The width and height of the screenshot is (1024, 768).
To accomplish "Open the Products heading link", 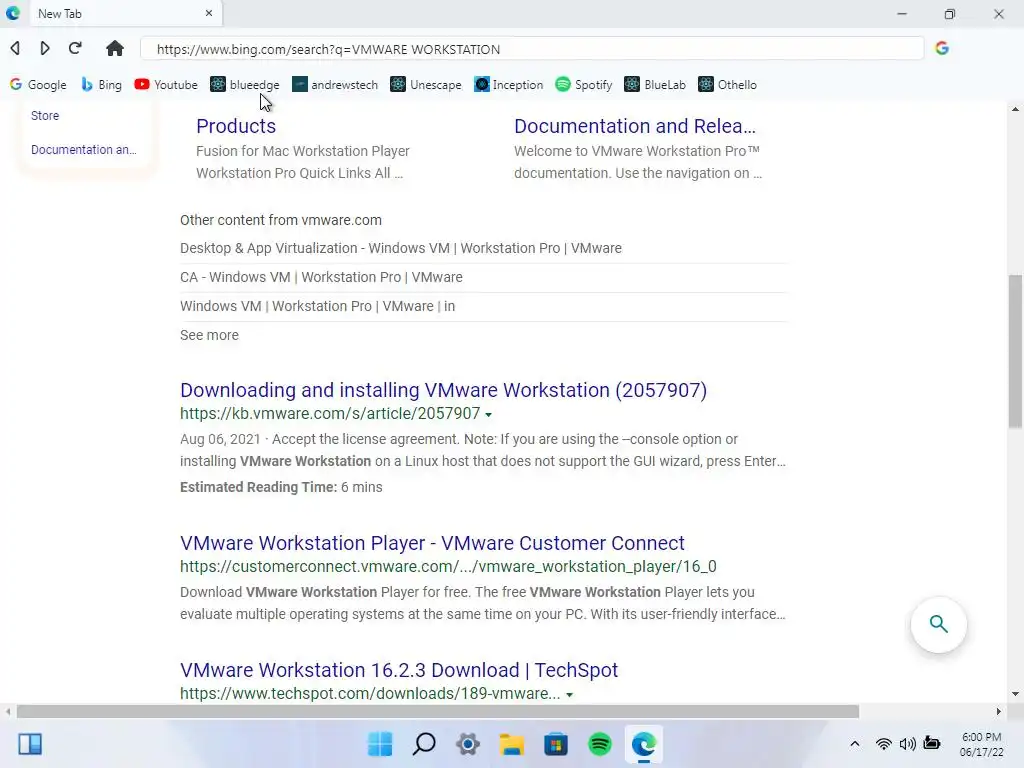I will click(236, 126).
